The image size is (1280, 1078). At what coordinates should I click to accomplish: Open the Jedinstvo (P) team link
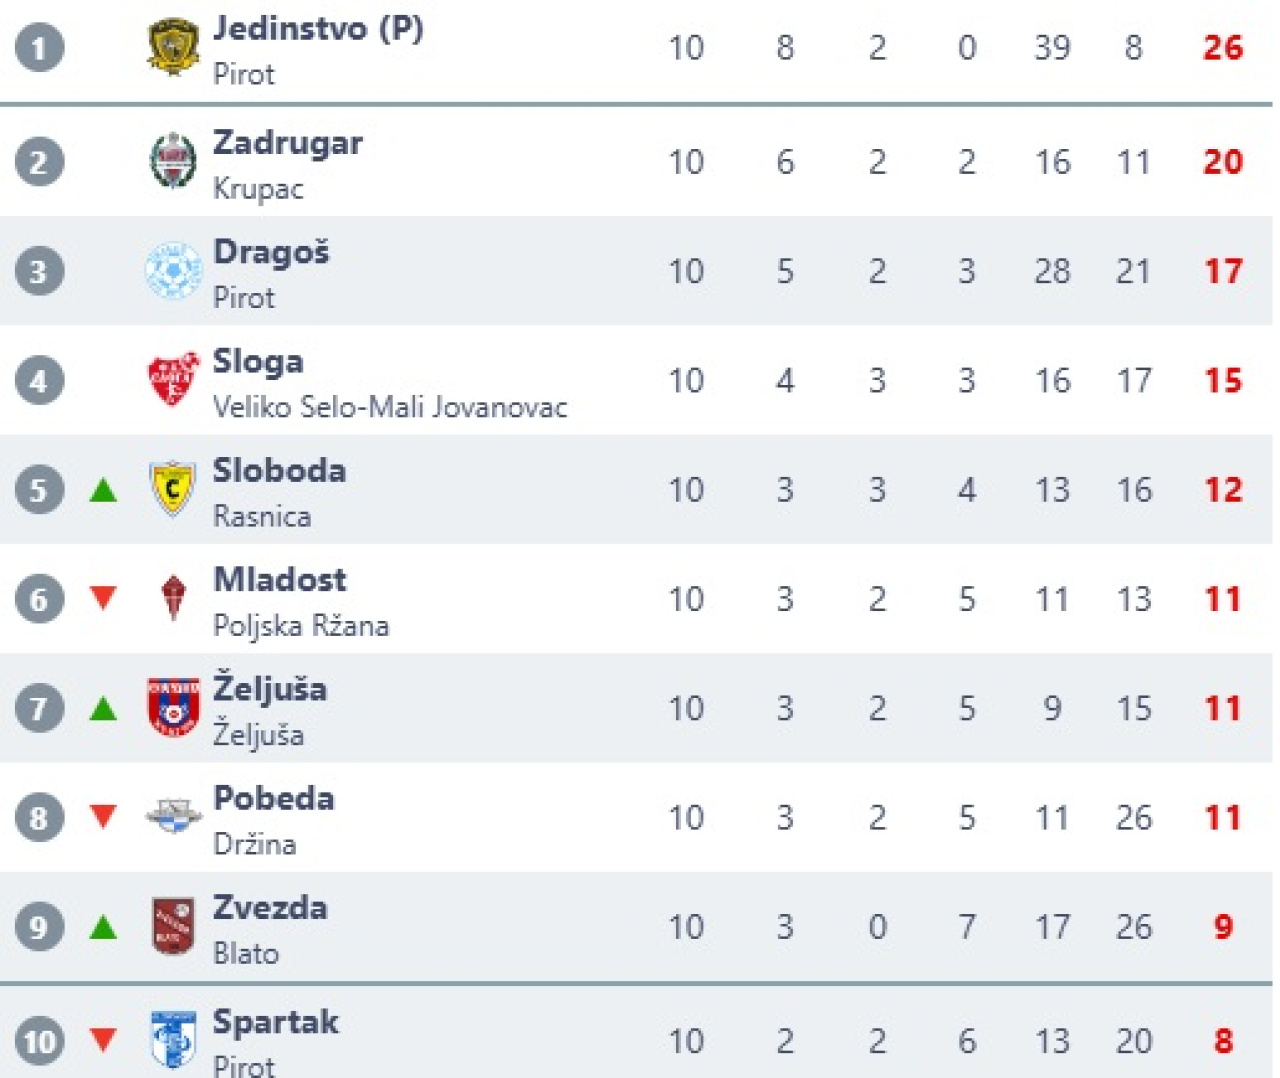(x=318, y=28)
